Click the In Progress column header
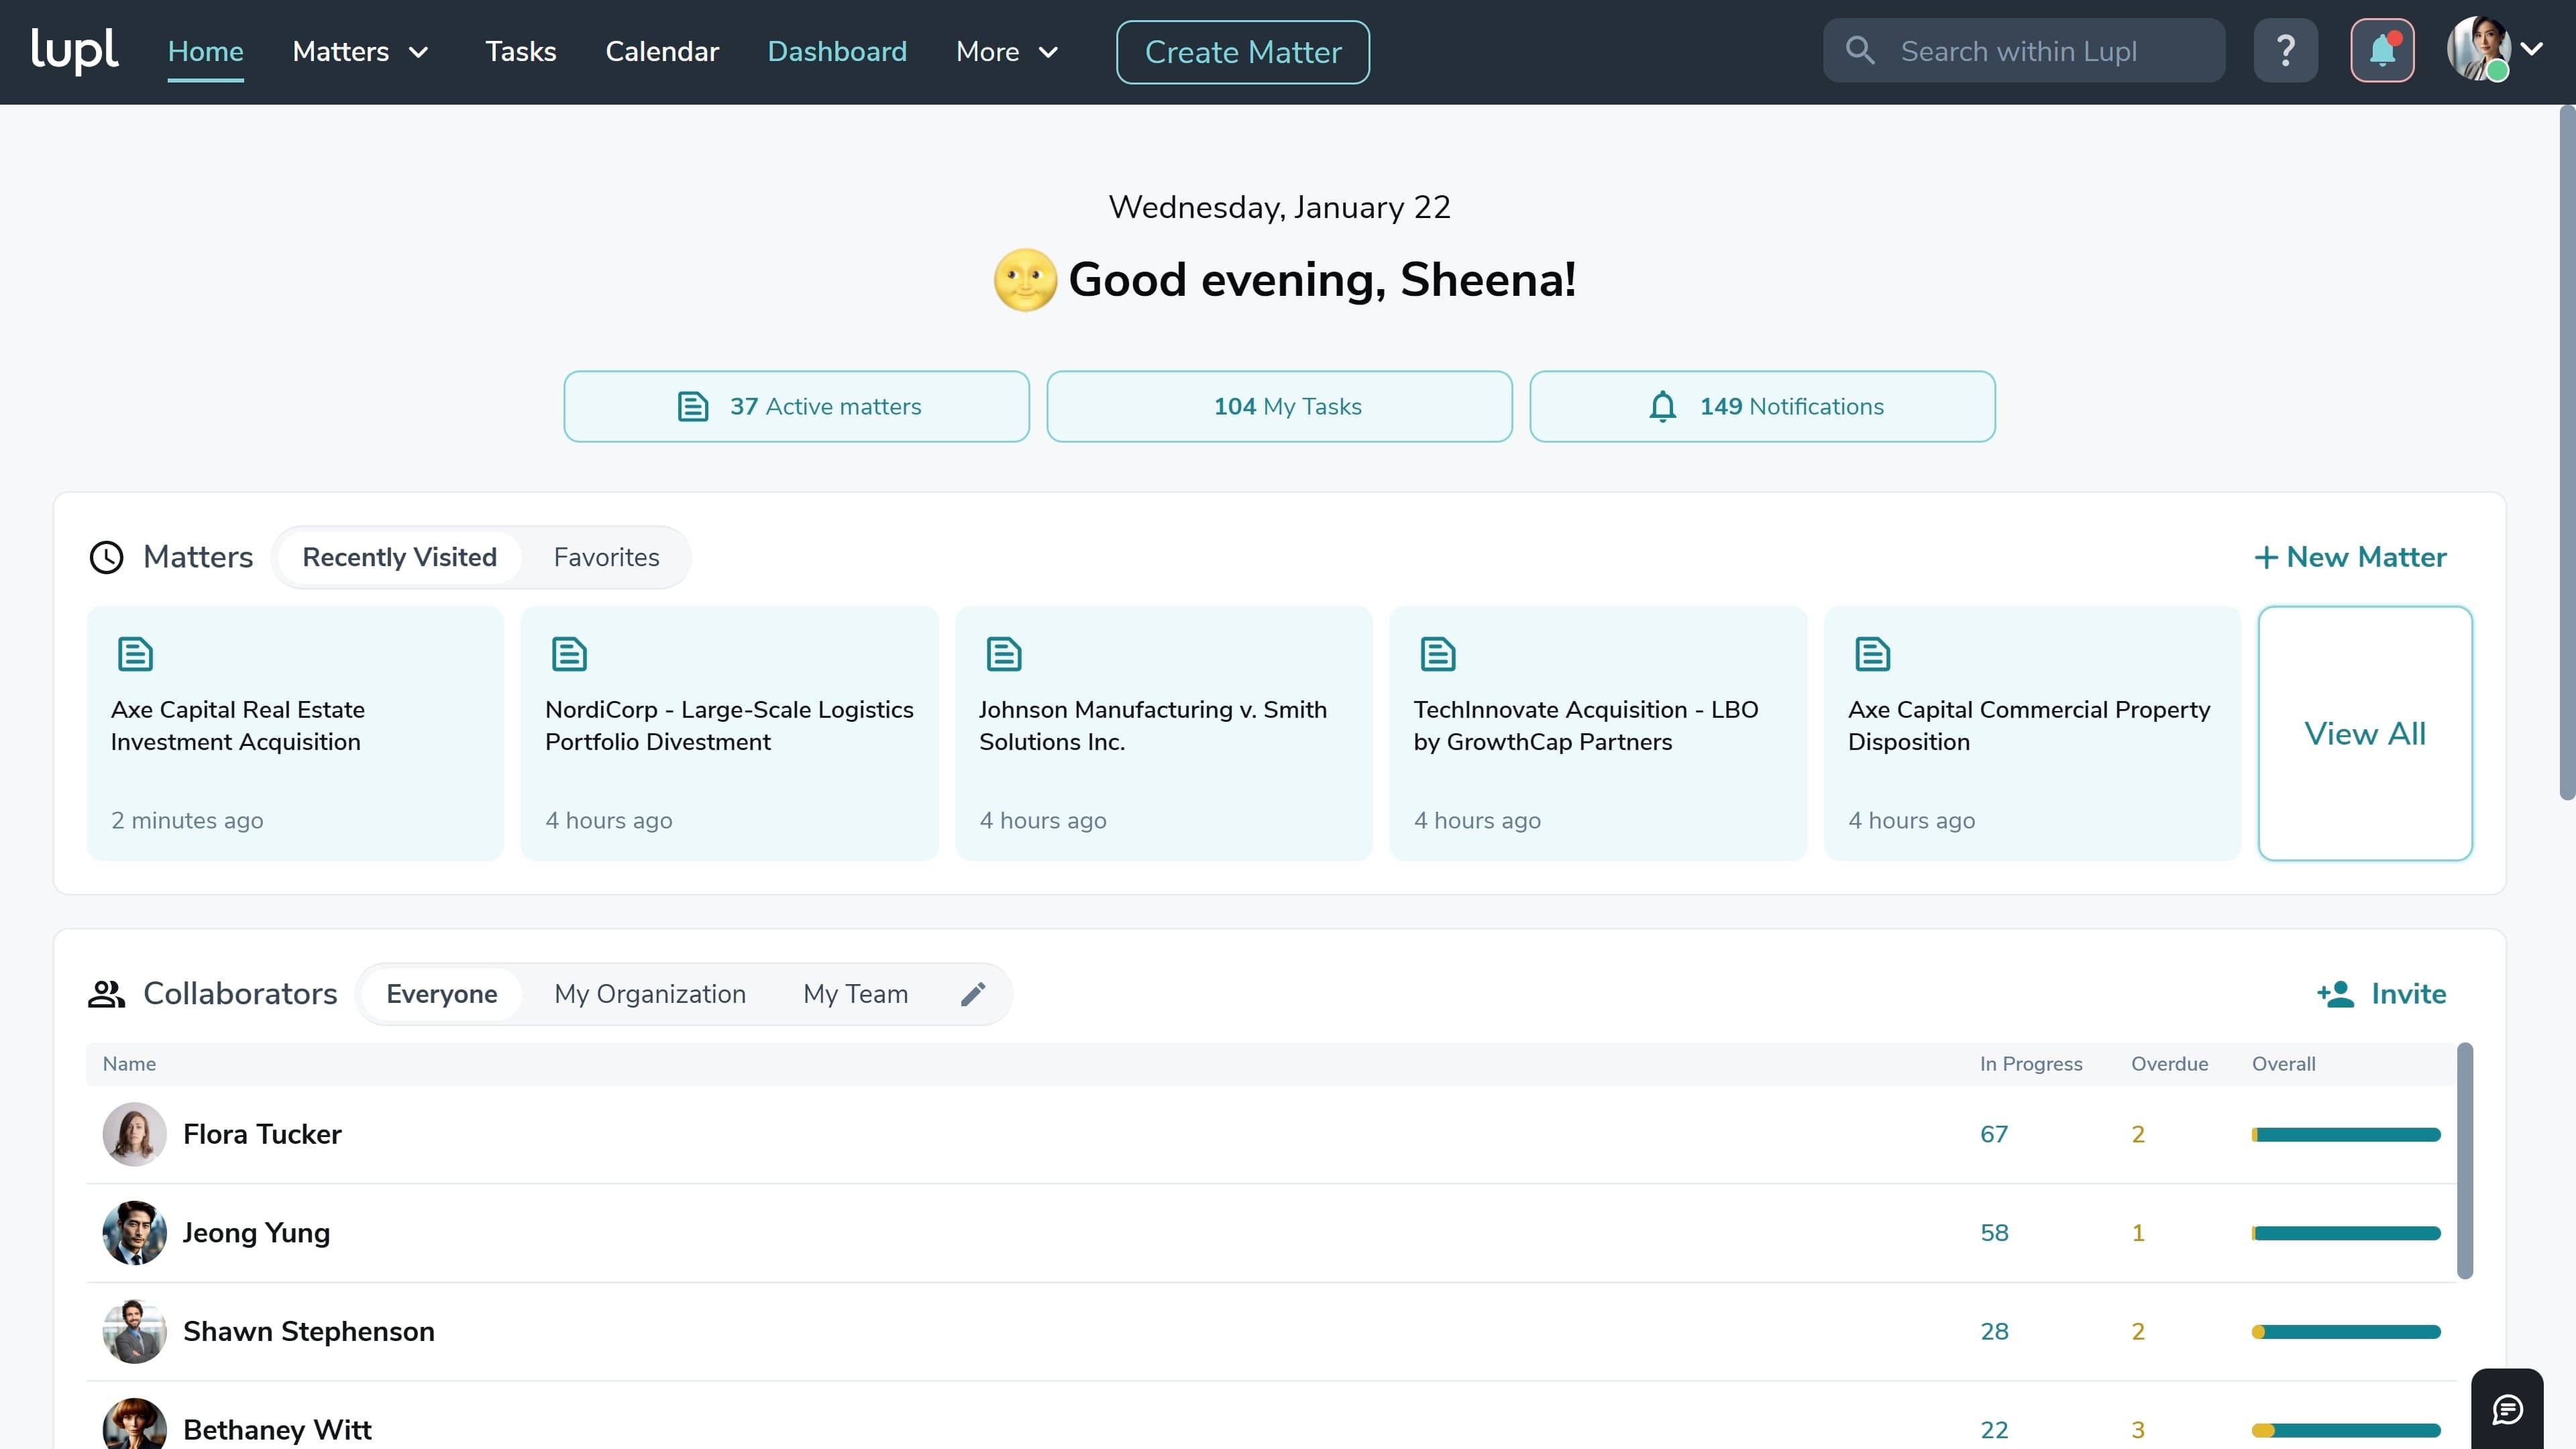 pos(2031,1064)
